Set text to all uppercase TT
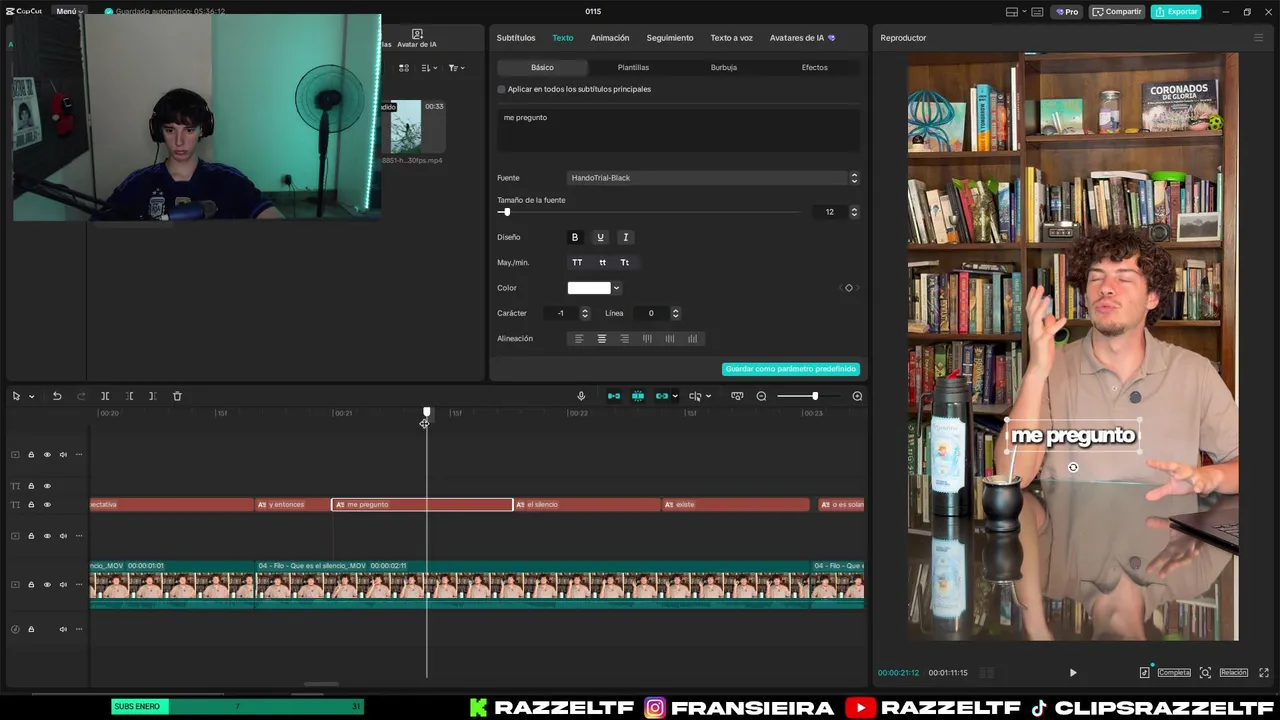Viewport: 1280px width, 720px height. pyautogui.click(x=577, y=262)
